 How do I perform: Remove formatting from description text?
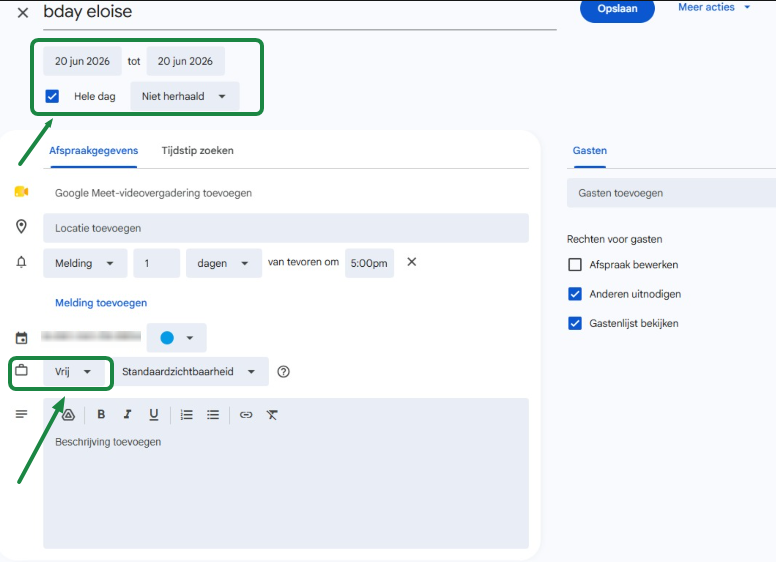point(272,415)
